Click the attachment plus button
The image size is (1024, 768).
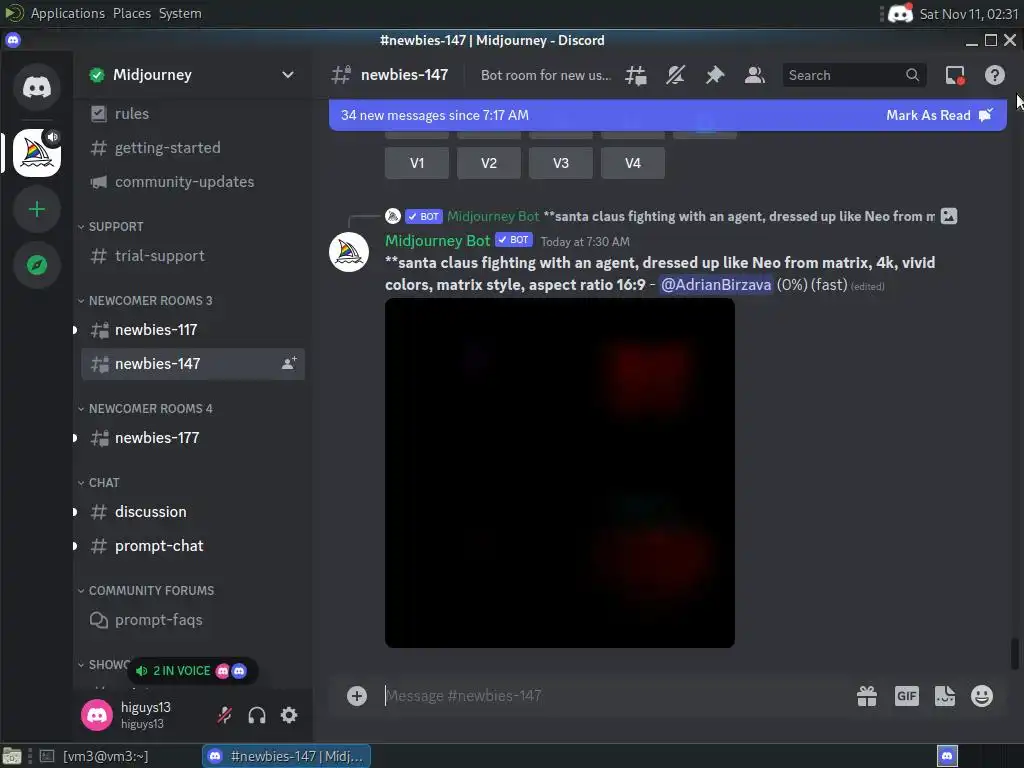click(x=357, y=696)
